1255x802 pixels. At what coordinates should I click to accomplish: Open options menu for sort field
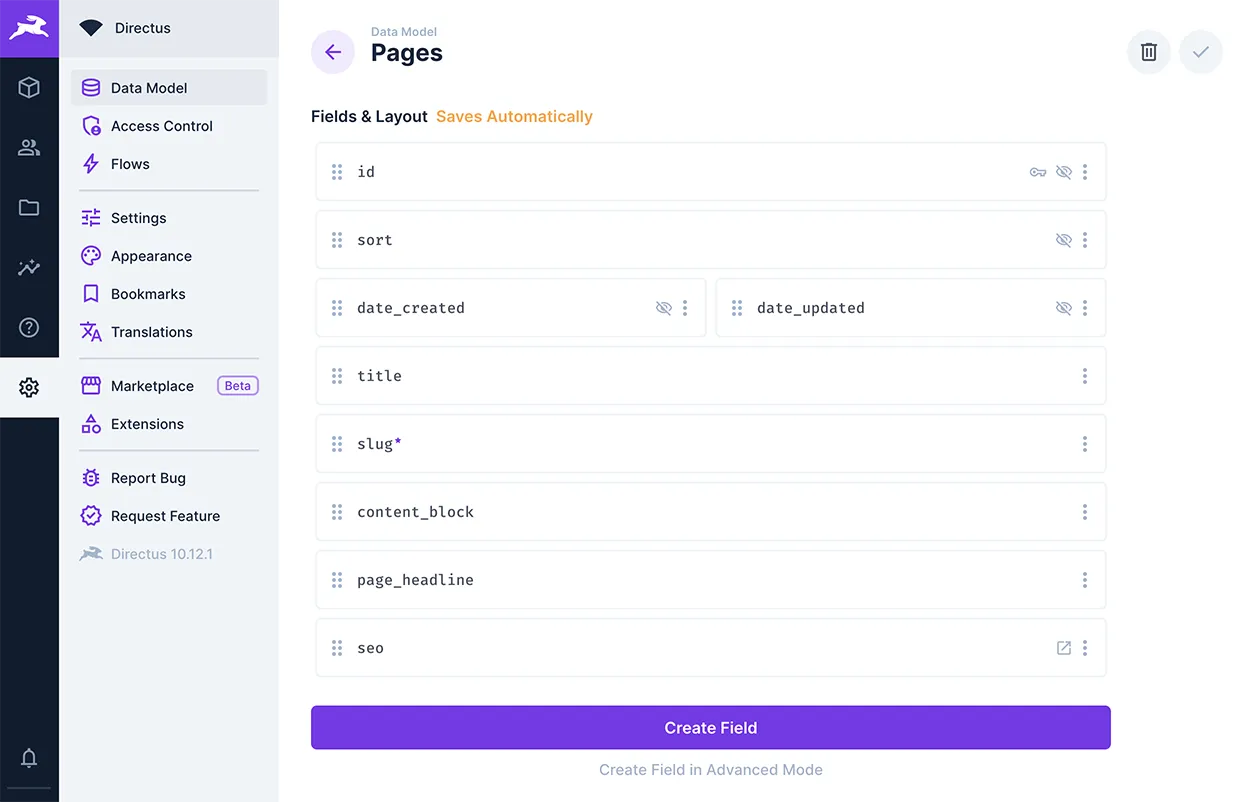[x=1085, y=240]
